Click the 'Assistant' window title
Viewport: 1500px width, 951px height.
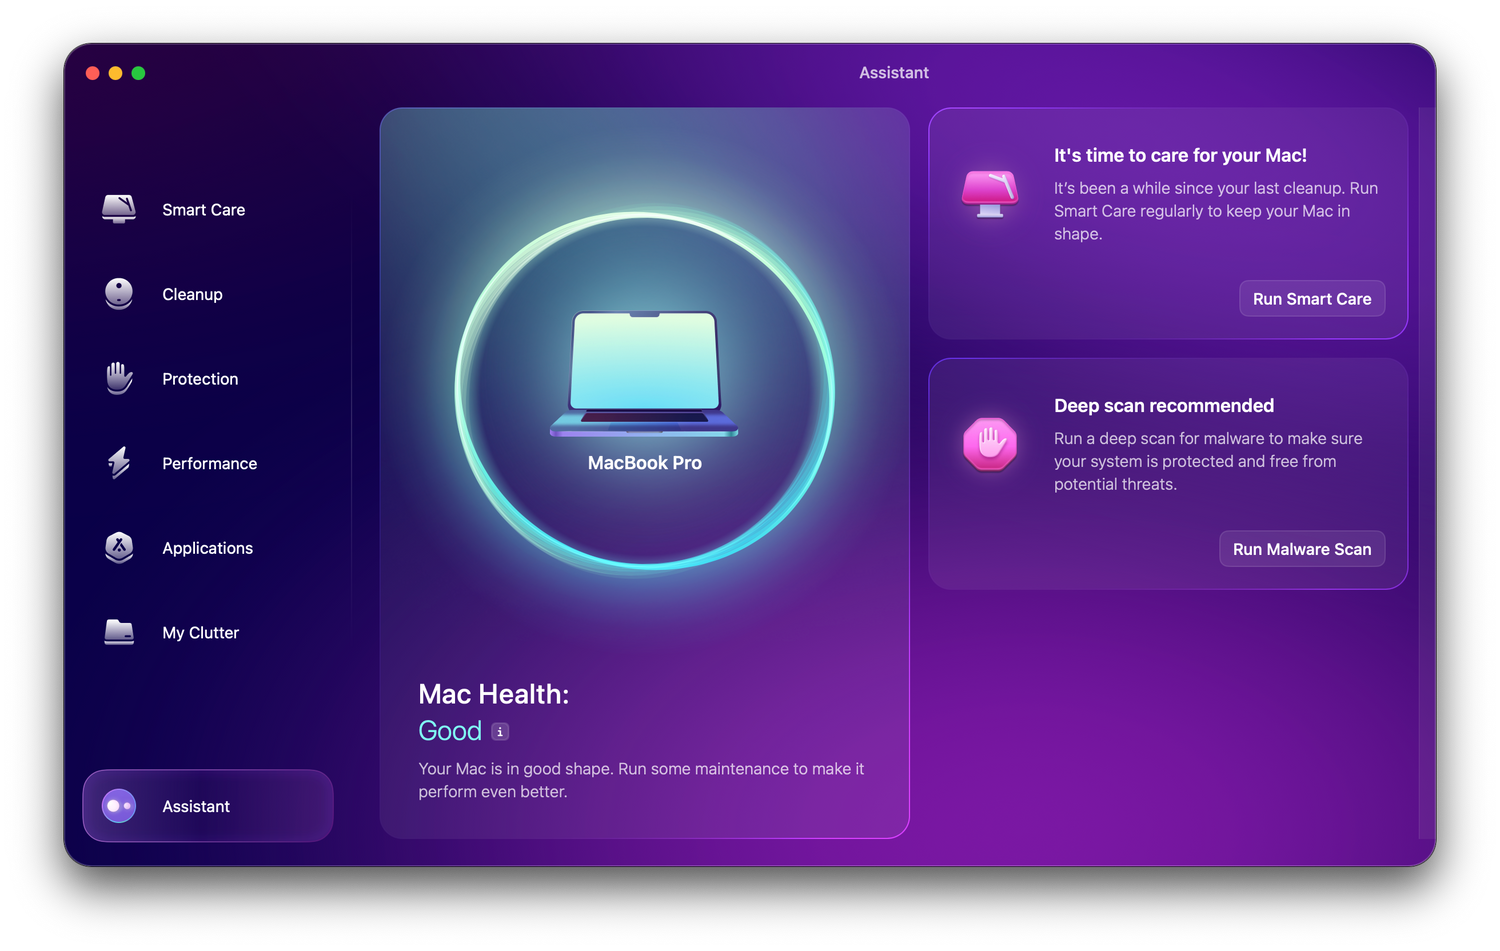(x=894, y=73)
